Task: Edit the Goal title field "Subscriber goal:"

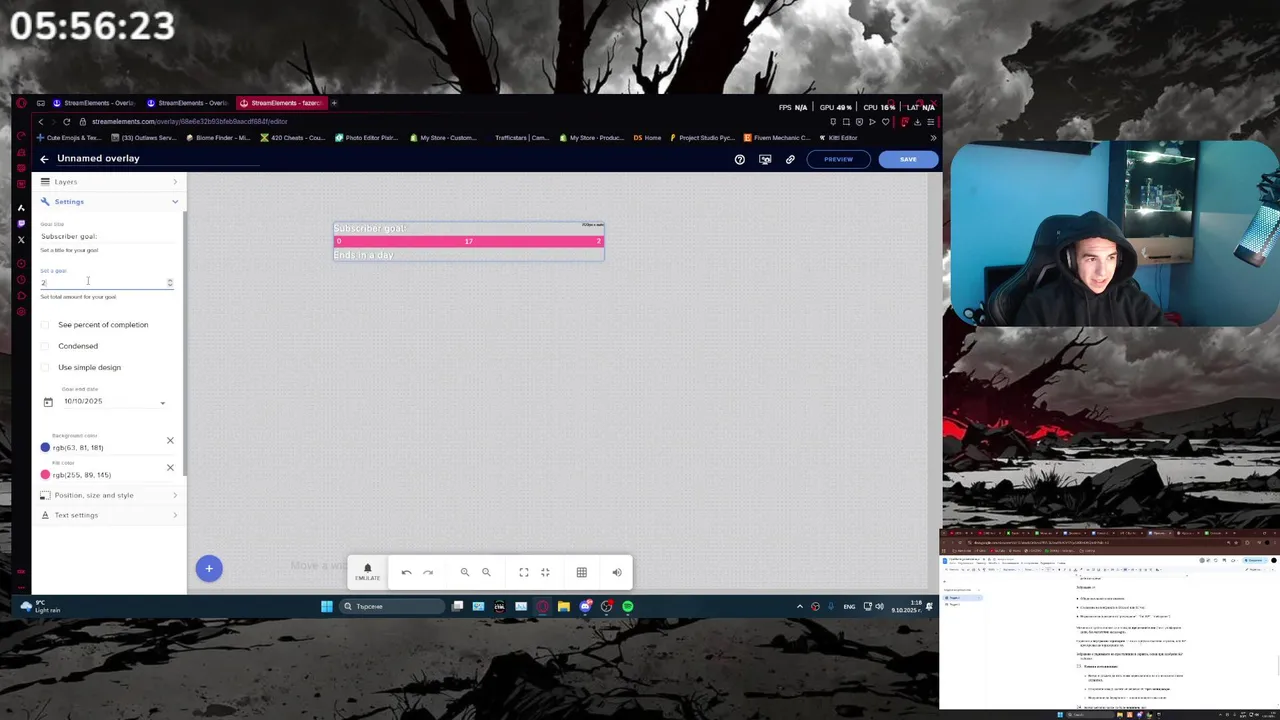Action: (x=107, y=236)
